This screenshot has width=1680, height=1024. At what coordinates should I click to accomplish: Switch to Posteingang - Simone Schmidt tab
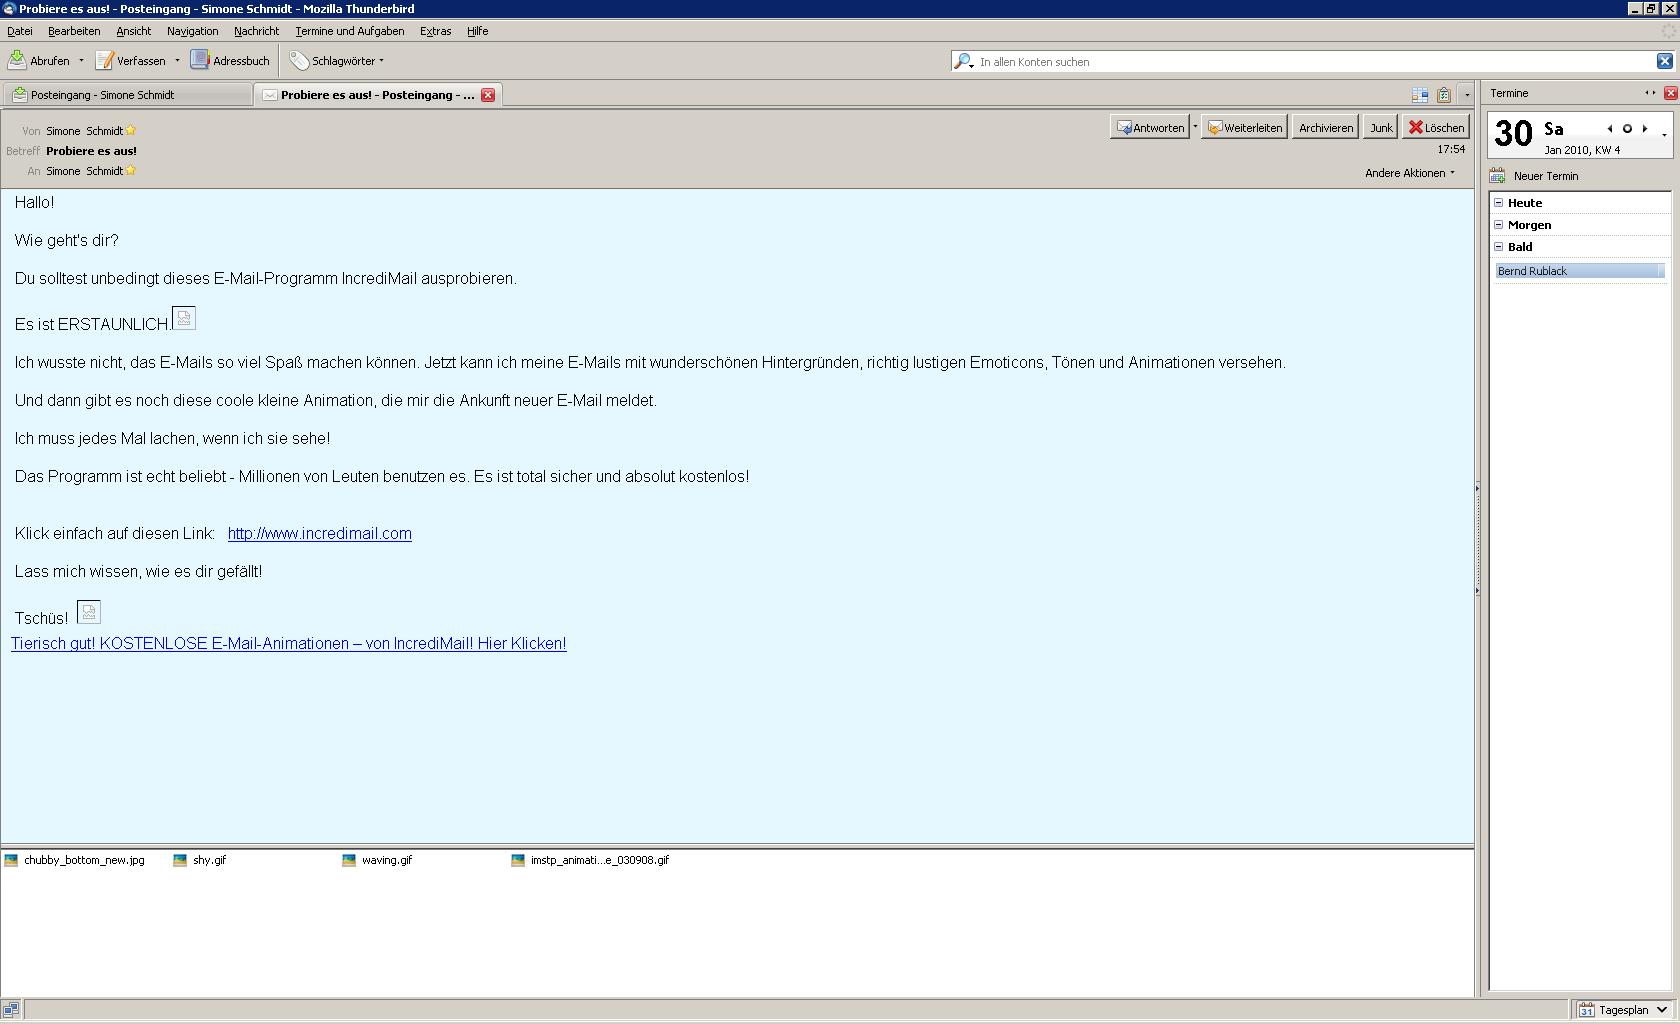coord(127,95)
